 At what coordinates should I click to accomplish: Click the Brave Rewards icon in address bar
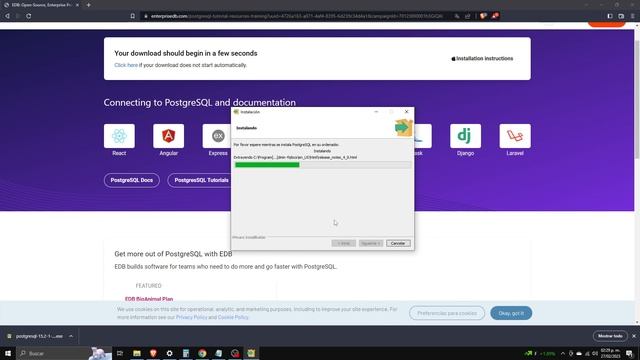(x=495, y=16)
